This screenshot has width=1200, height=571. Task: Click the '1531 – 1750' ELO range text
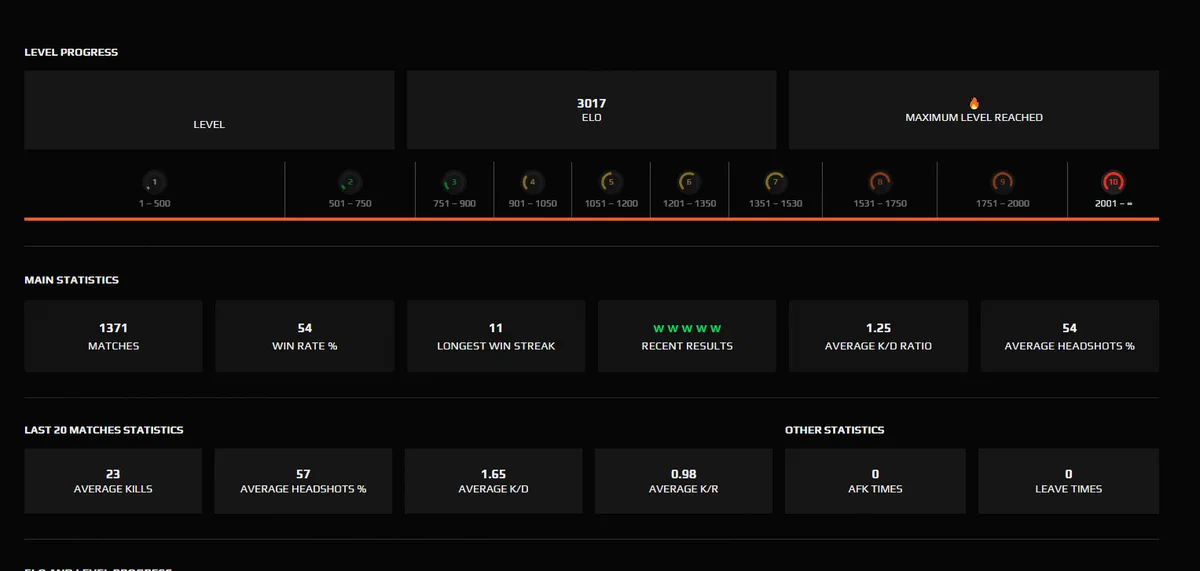(880, 203)
